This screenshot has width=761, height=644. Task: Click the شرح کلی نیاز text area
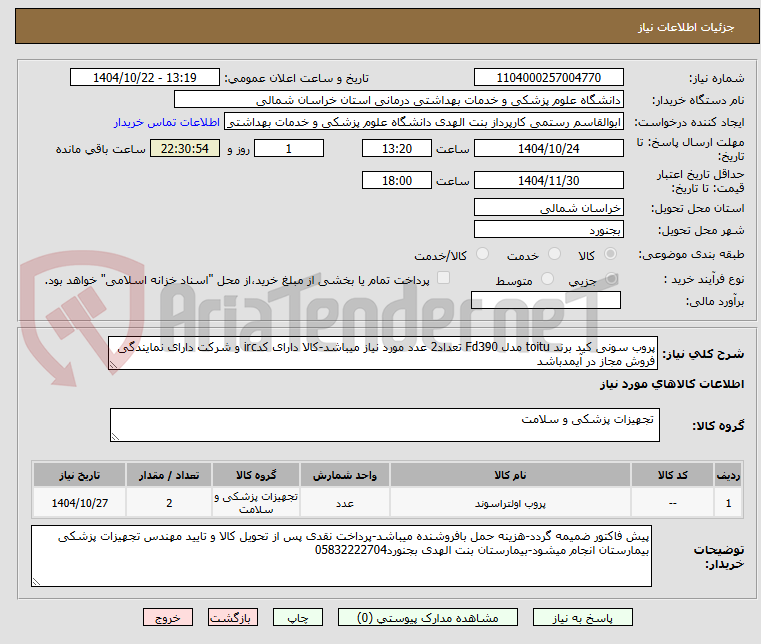[383, 353]
